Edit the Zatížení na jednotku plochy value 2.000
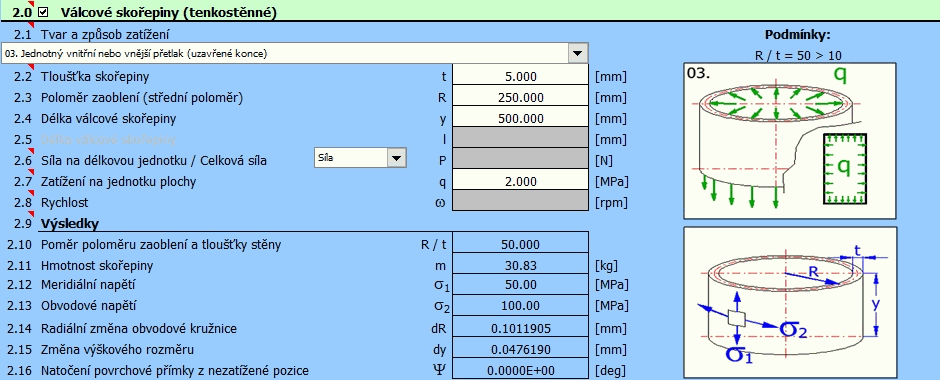 tap(520, 182)
